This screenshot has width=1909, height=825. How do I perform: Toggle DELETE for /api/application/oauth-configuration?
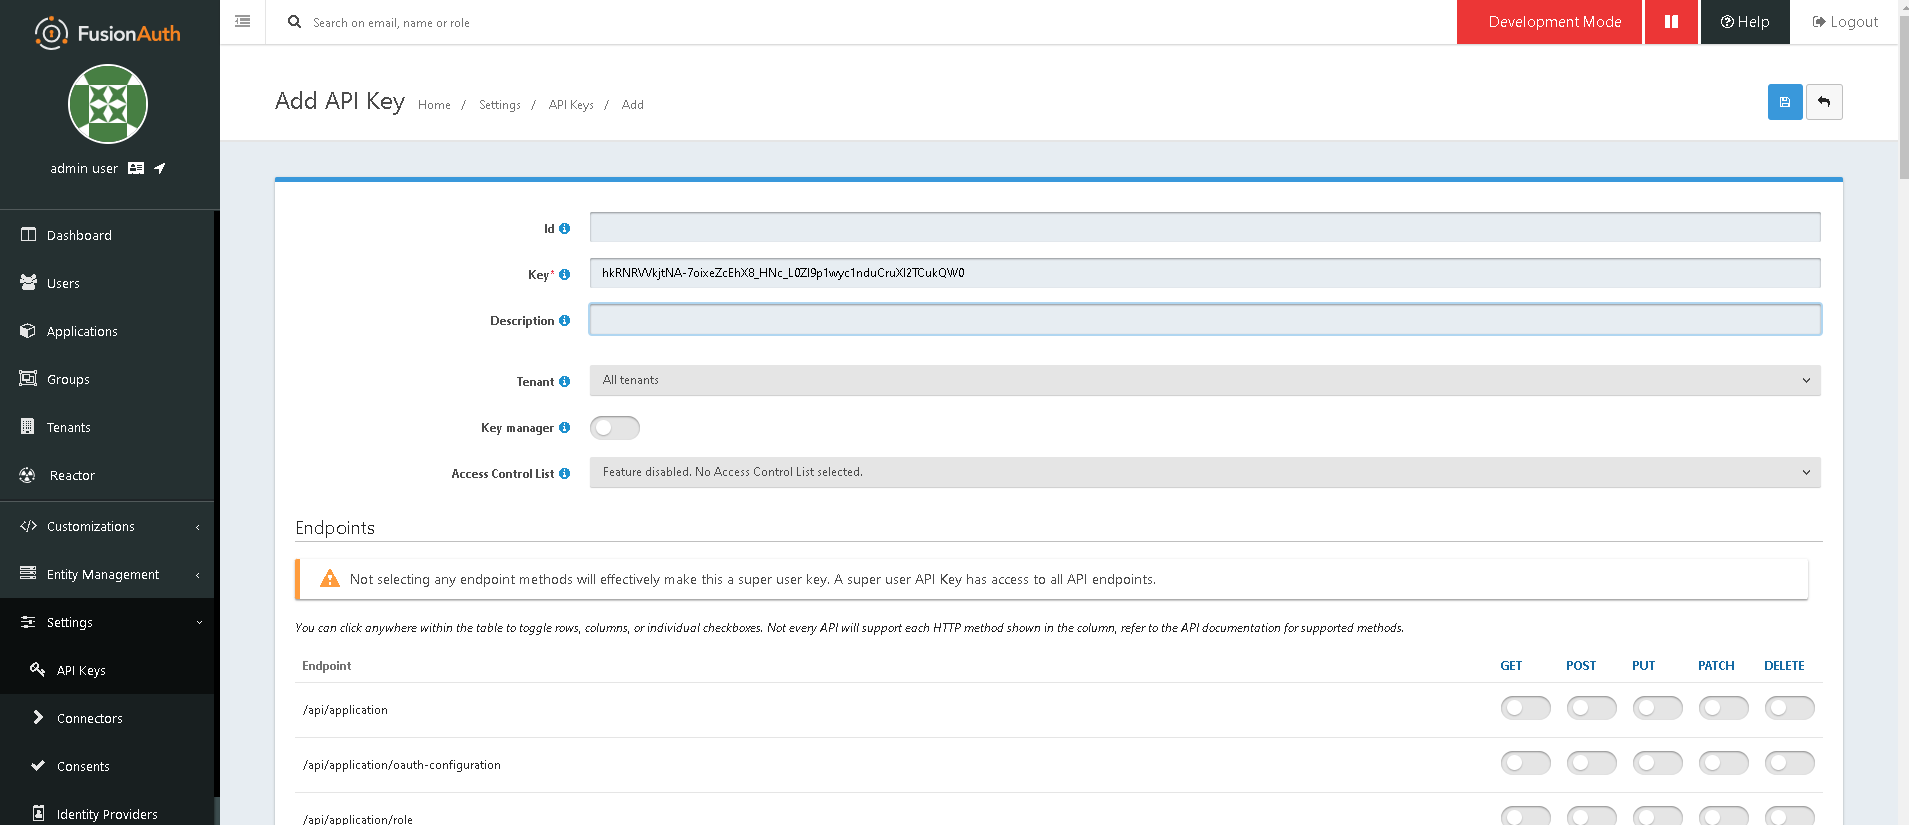(1789, 763)
